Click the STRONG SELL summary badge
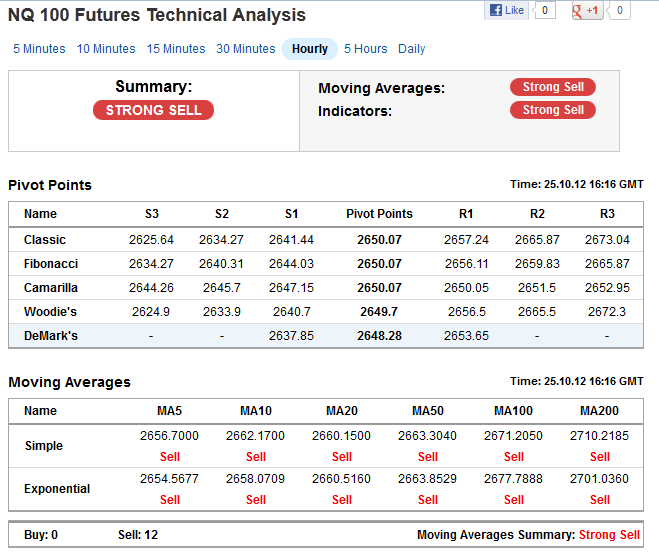 [153, 110]
